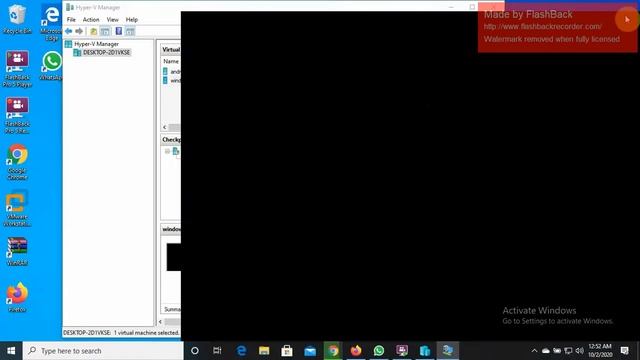
Task: Click the network tray icon
Action: click(x=568, y=351)
